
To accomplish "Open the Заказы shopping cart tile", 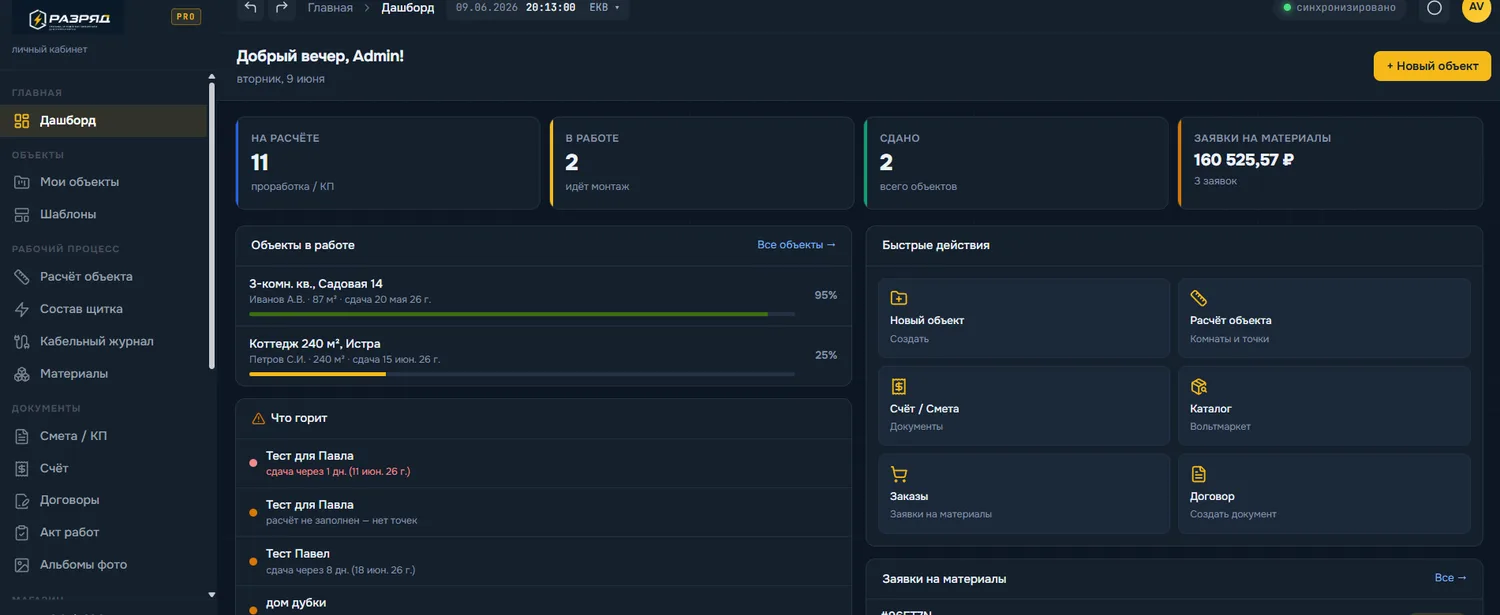I will 1024,494.
